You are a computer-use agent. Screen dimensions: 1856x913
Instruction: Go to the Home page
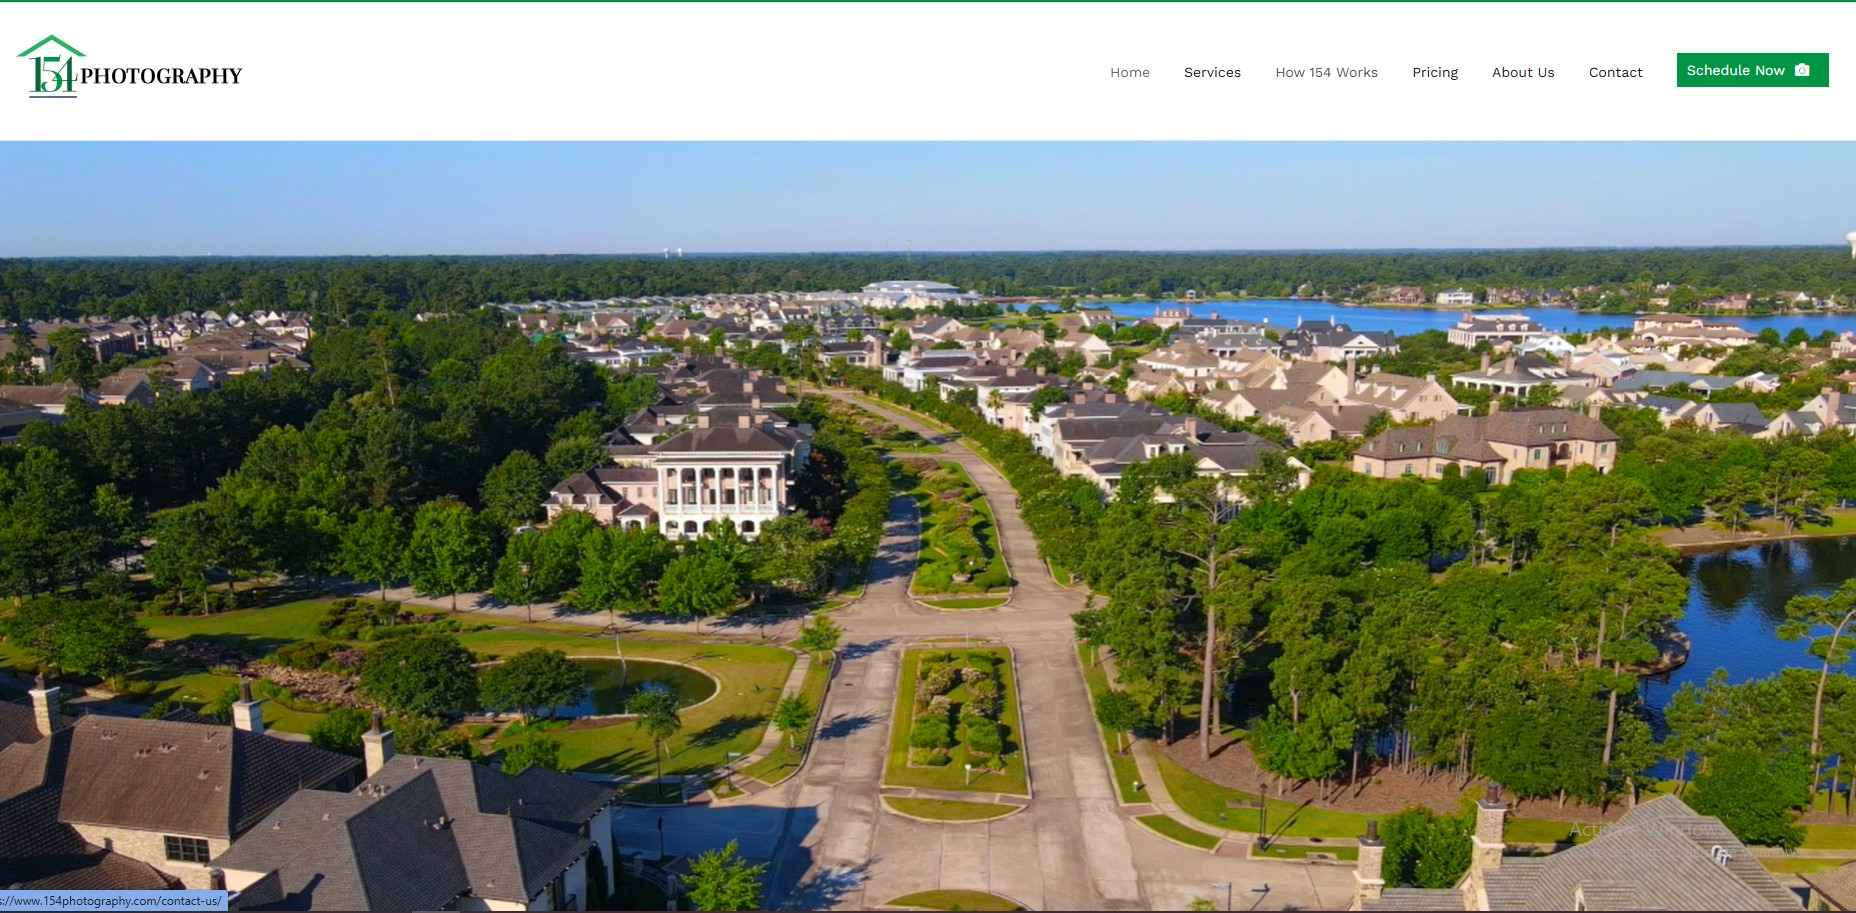(1129, 72)
